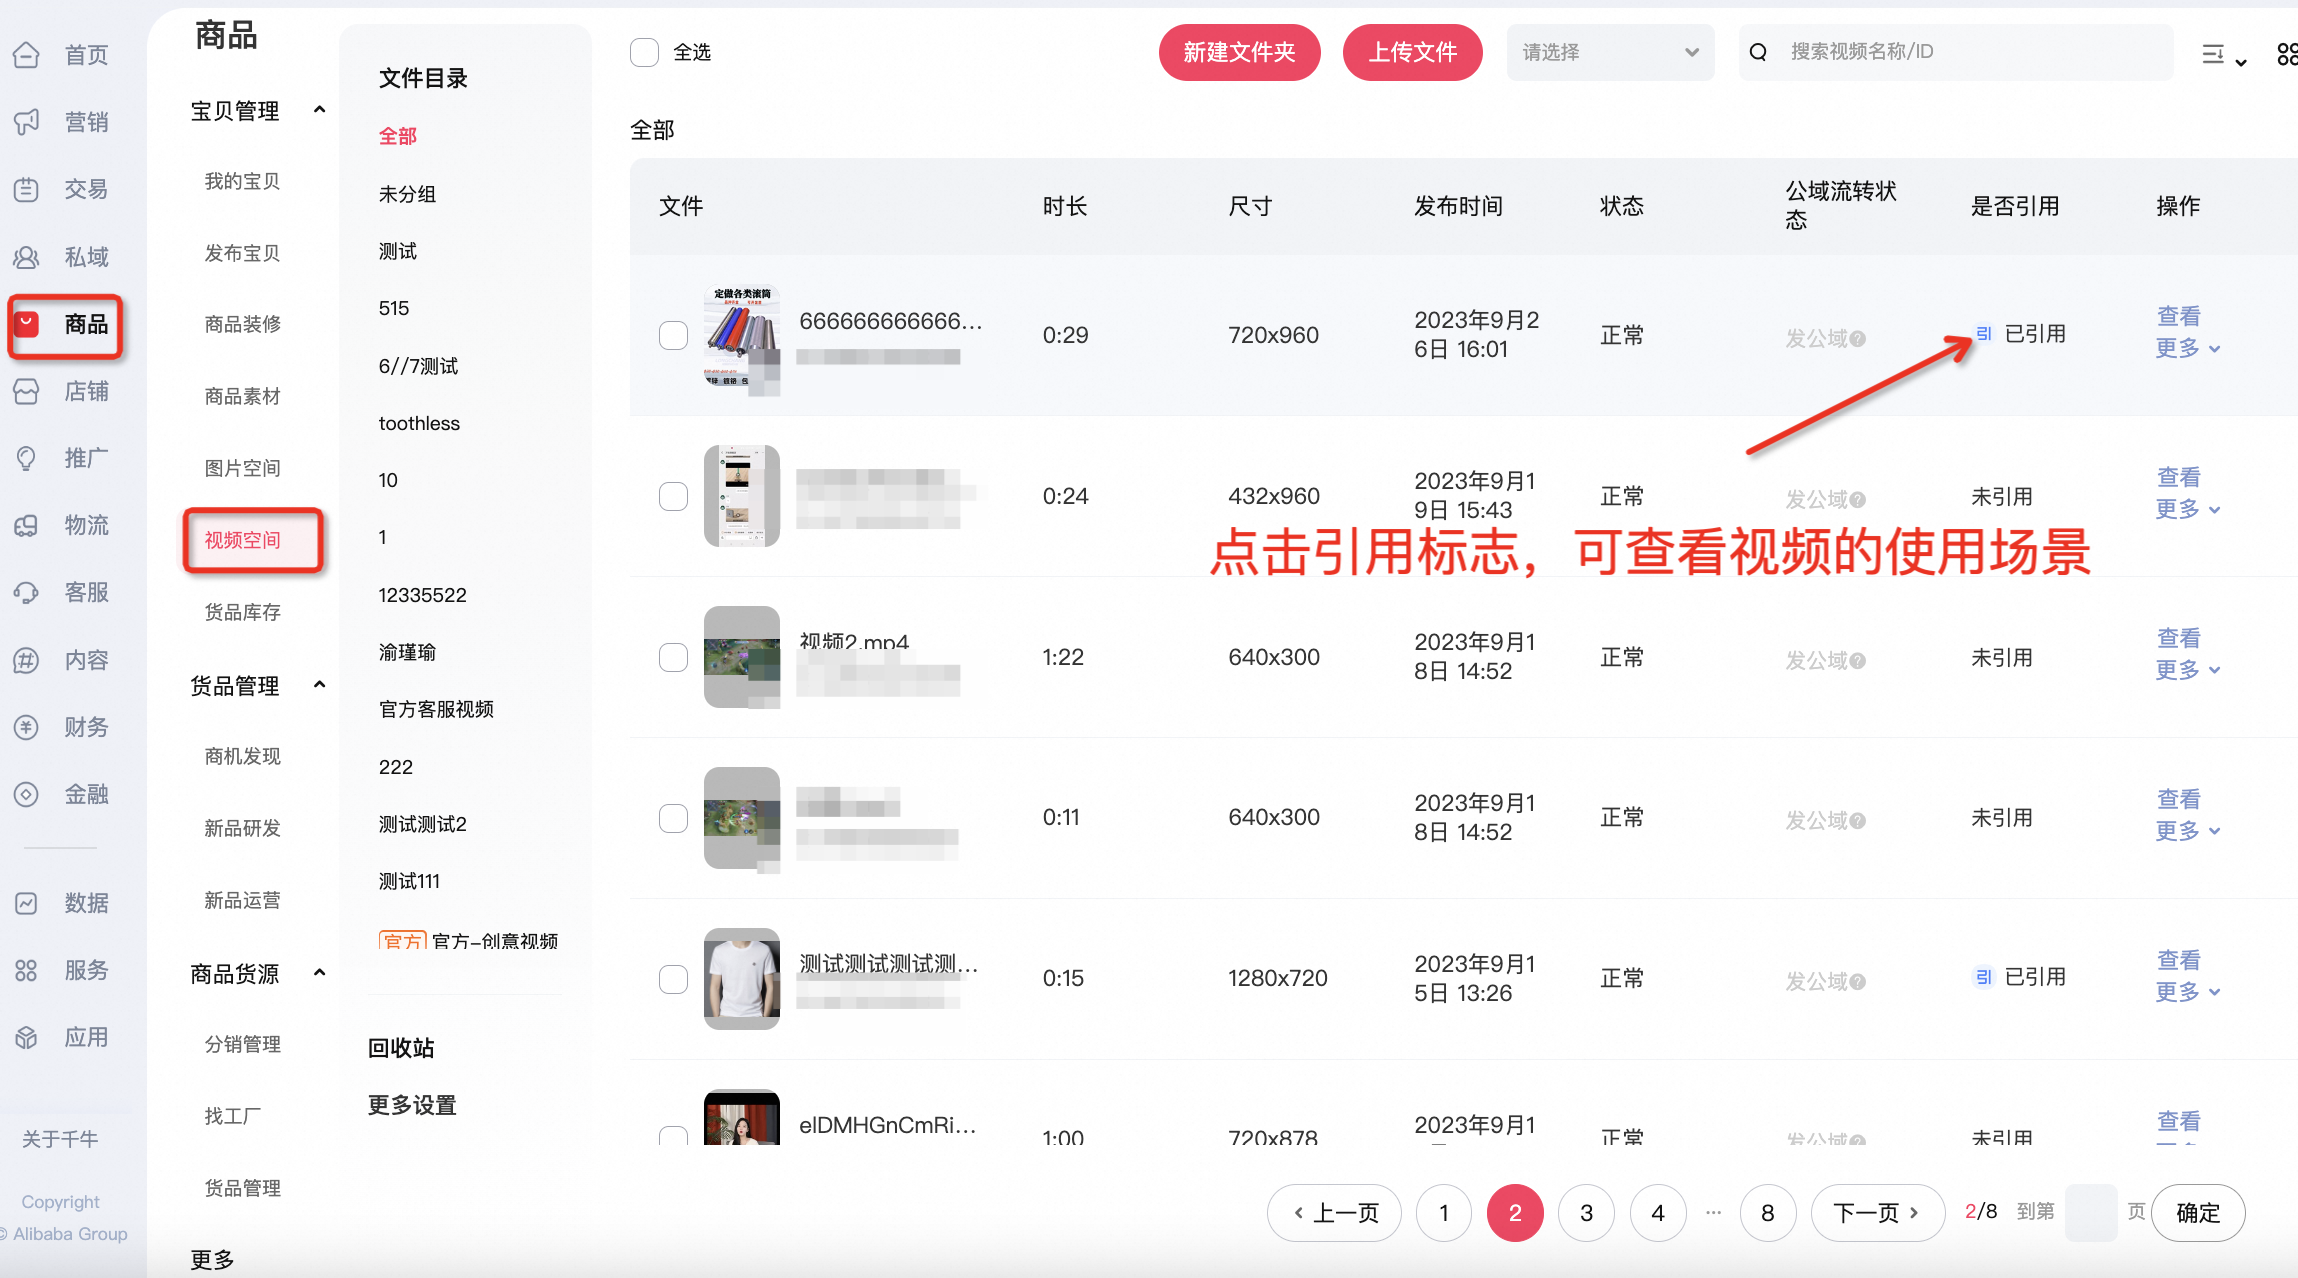The image size is (2298, 1278).
Task: Click 发公域 help icon in 视频2.mp4 row
Action: pyautogui.click(x=1858, y=661)
